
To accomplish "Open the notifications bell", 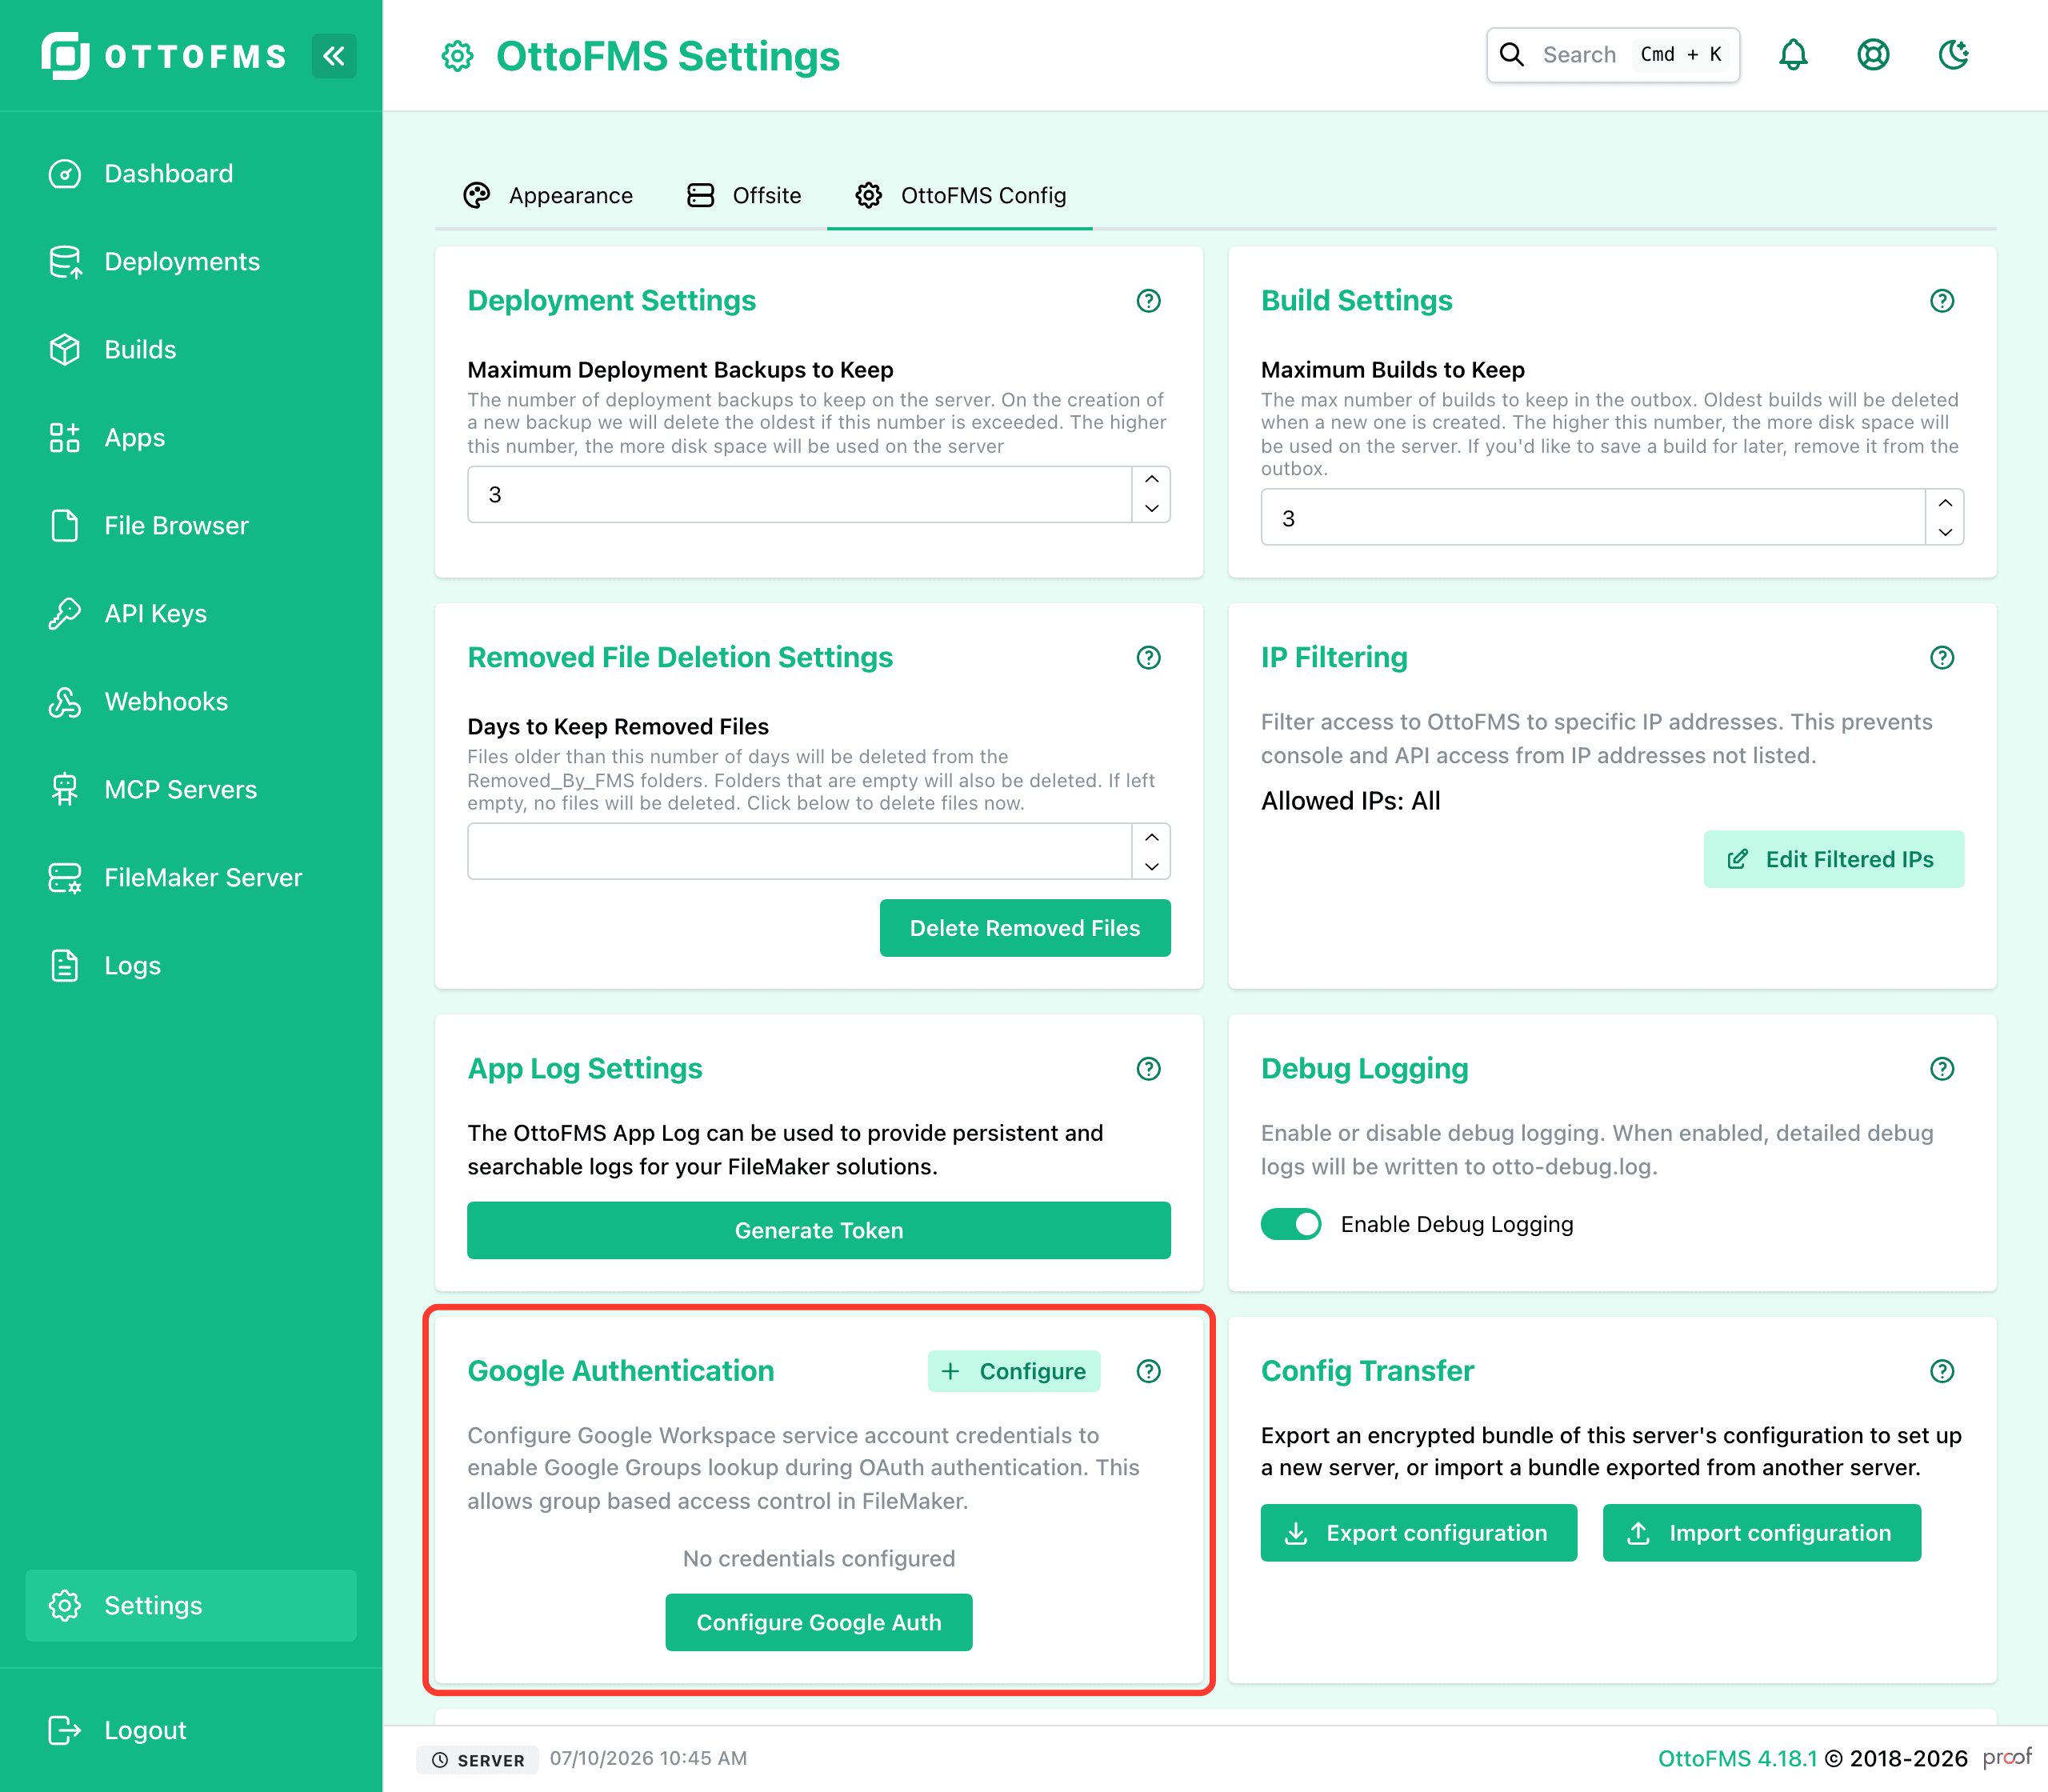I will [1793, 55].
